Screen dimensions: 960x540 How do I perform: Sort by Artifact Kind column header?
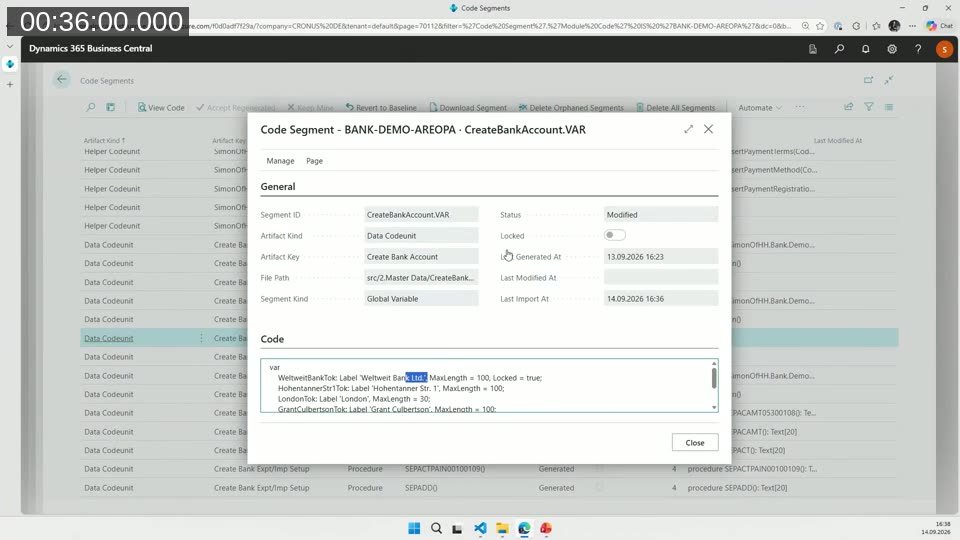pos(104,140)
